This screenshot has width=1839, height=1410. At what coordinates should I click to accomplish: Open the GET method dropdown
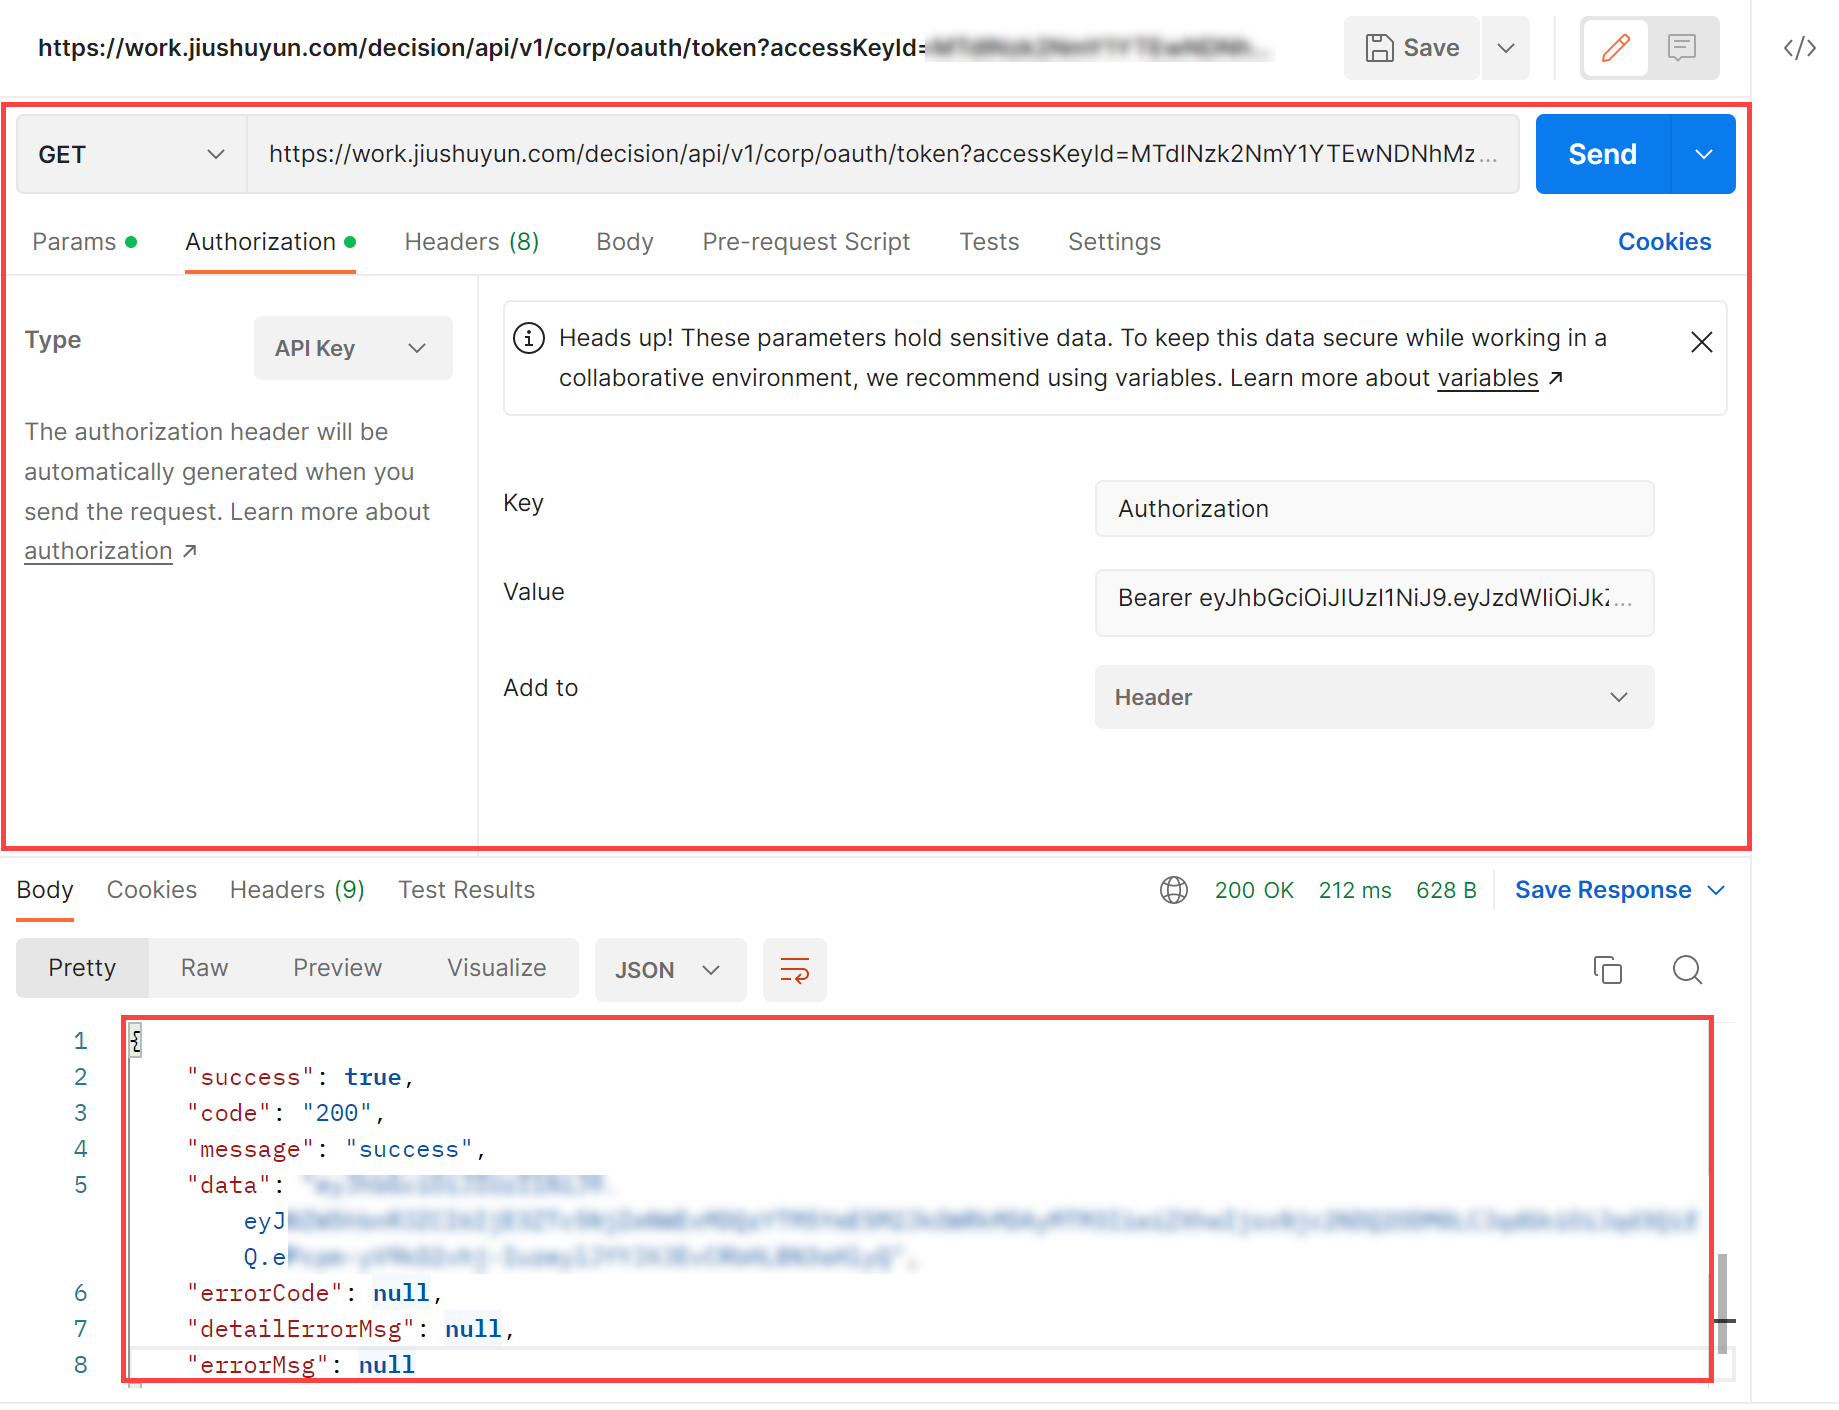(x=131, y=154)
